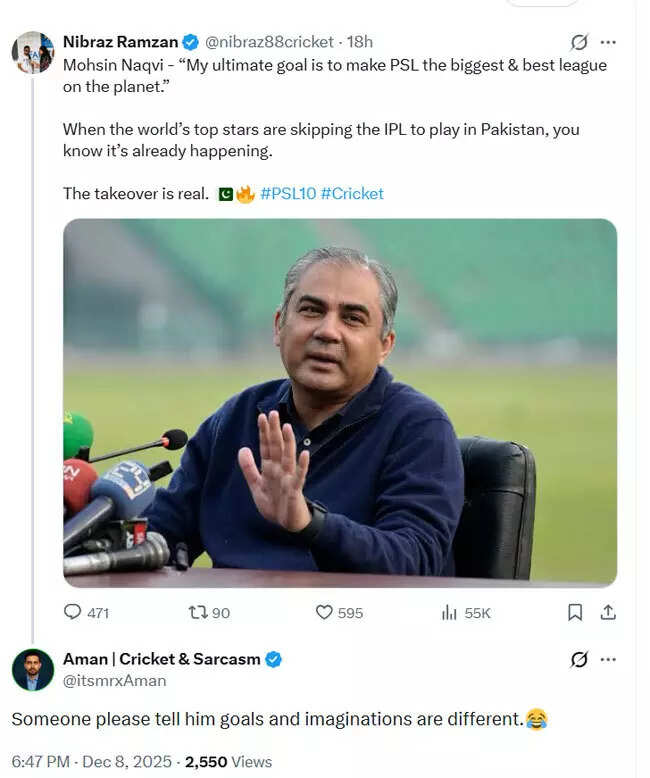
Task: Open the #PSL10 hashtag
Action: pos(288,193)
